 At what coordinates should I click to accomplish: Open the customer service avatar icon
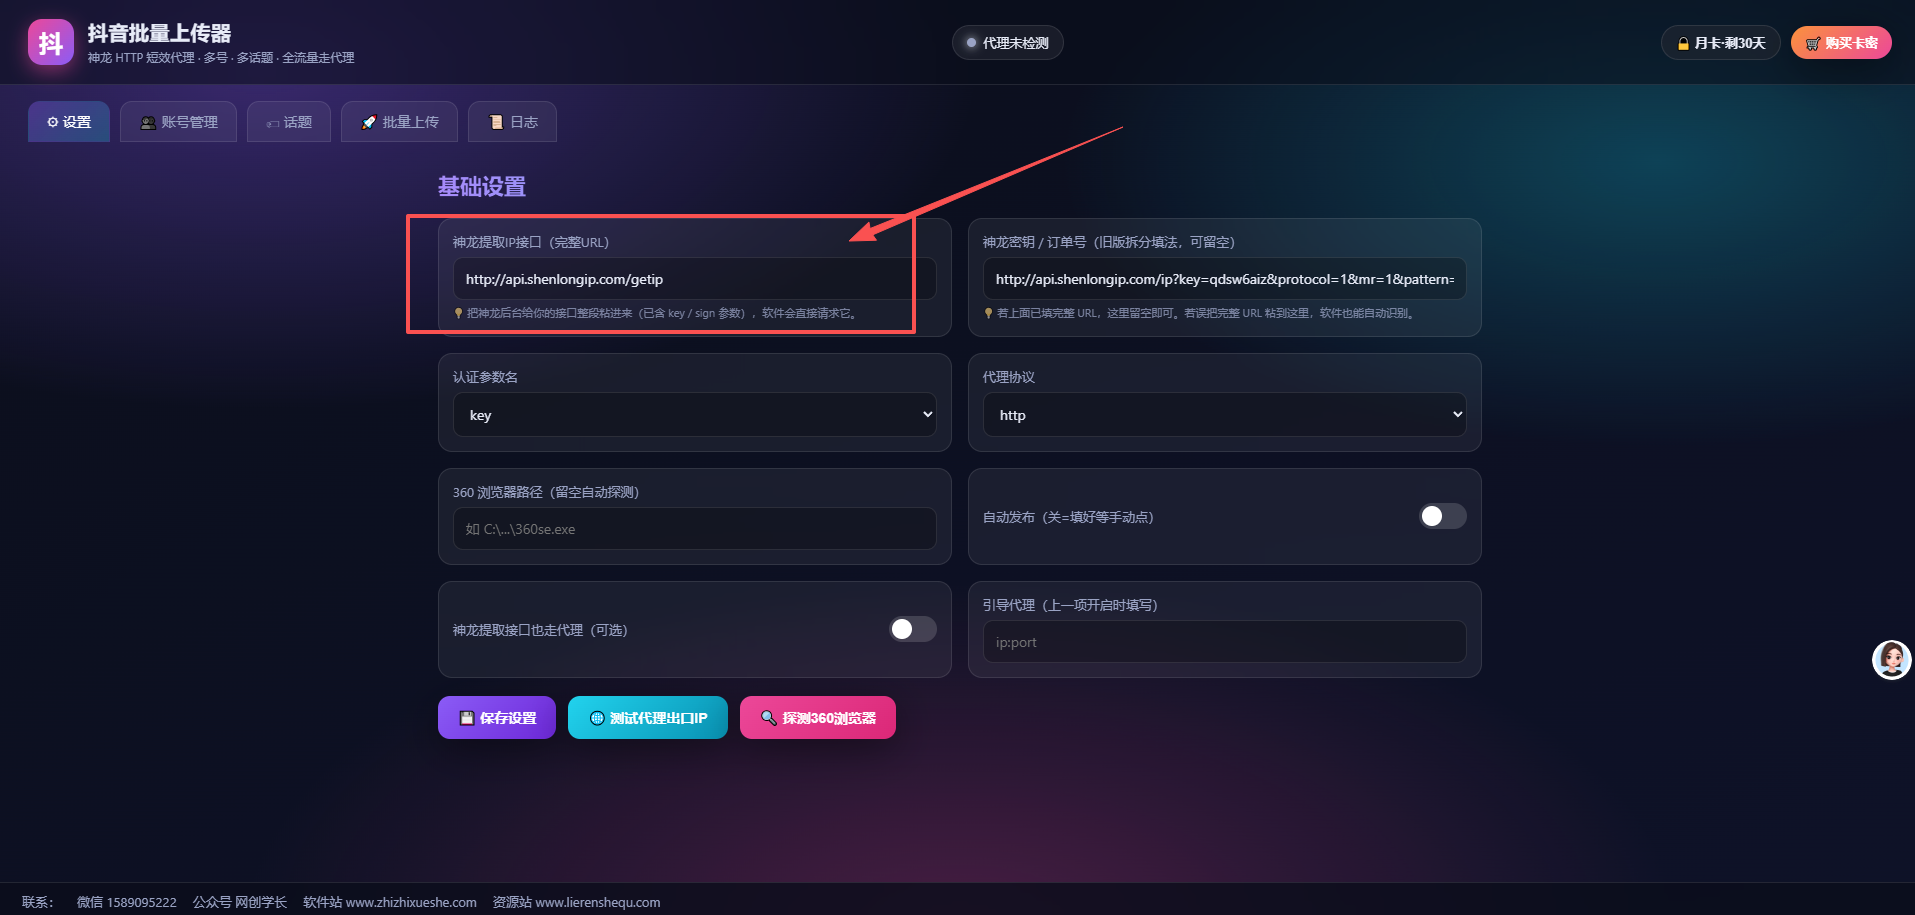click(1891, 660)
